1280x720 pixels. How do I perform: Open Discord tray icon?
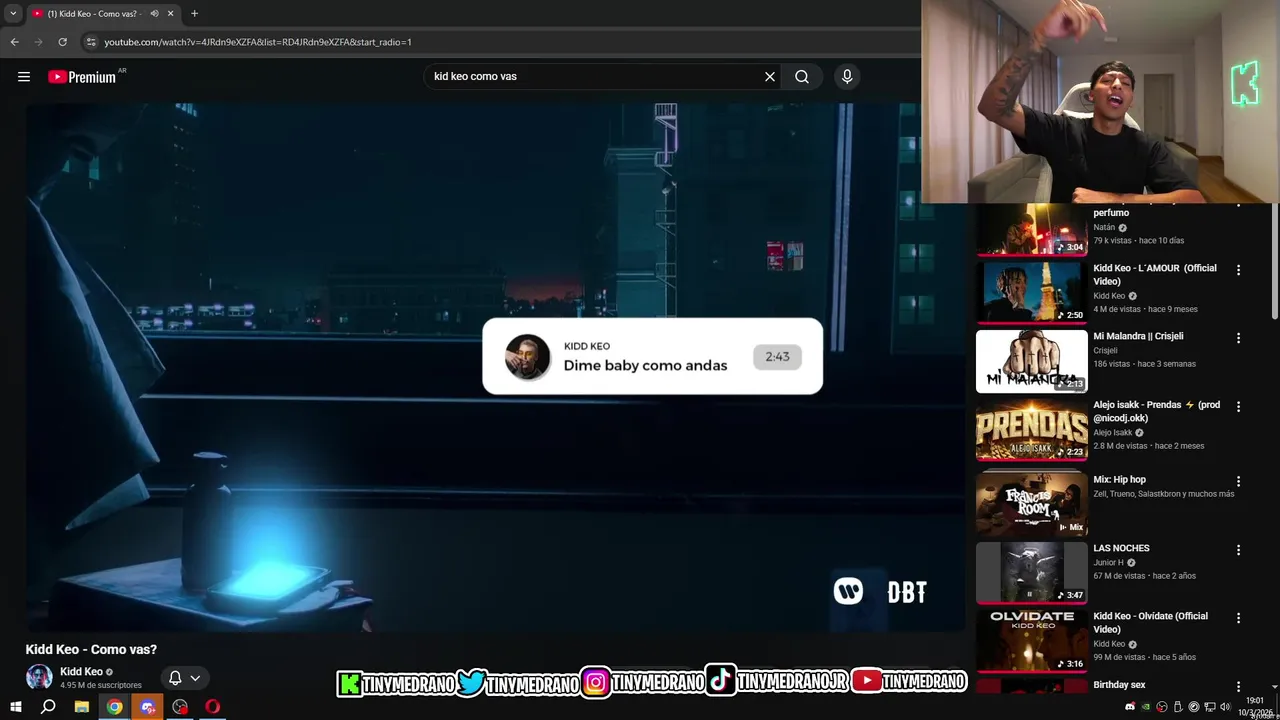point(1130,707)
